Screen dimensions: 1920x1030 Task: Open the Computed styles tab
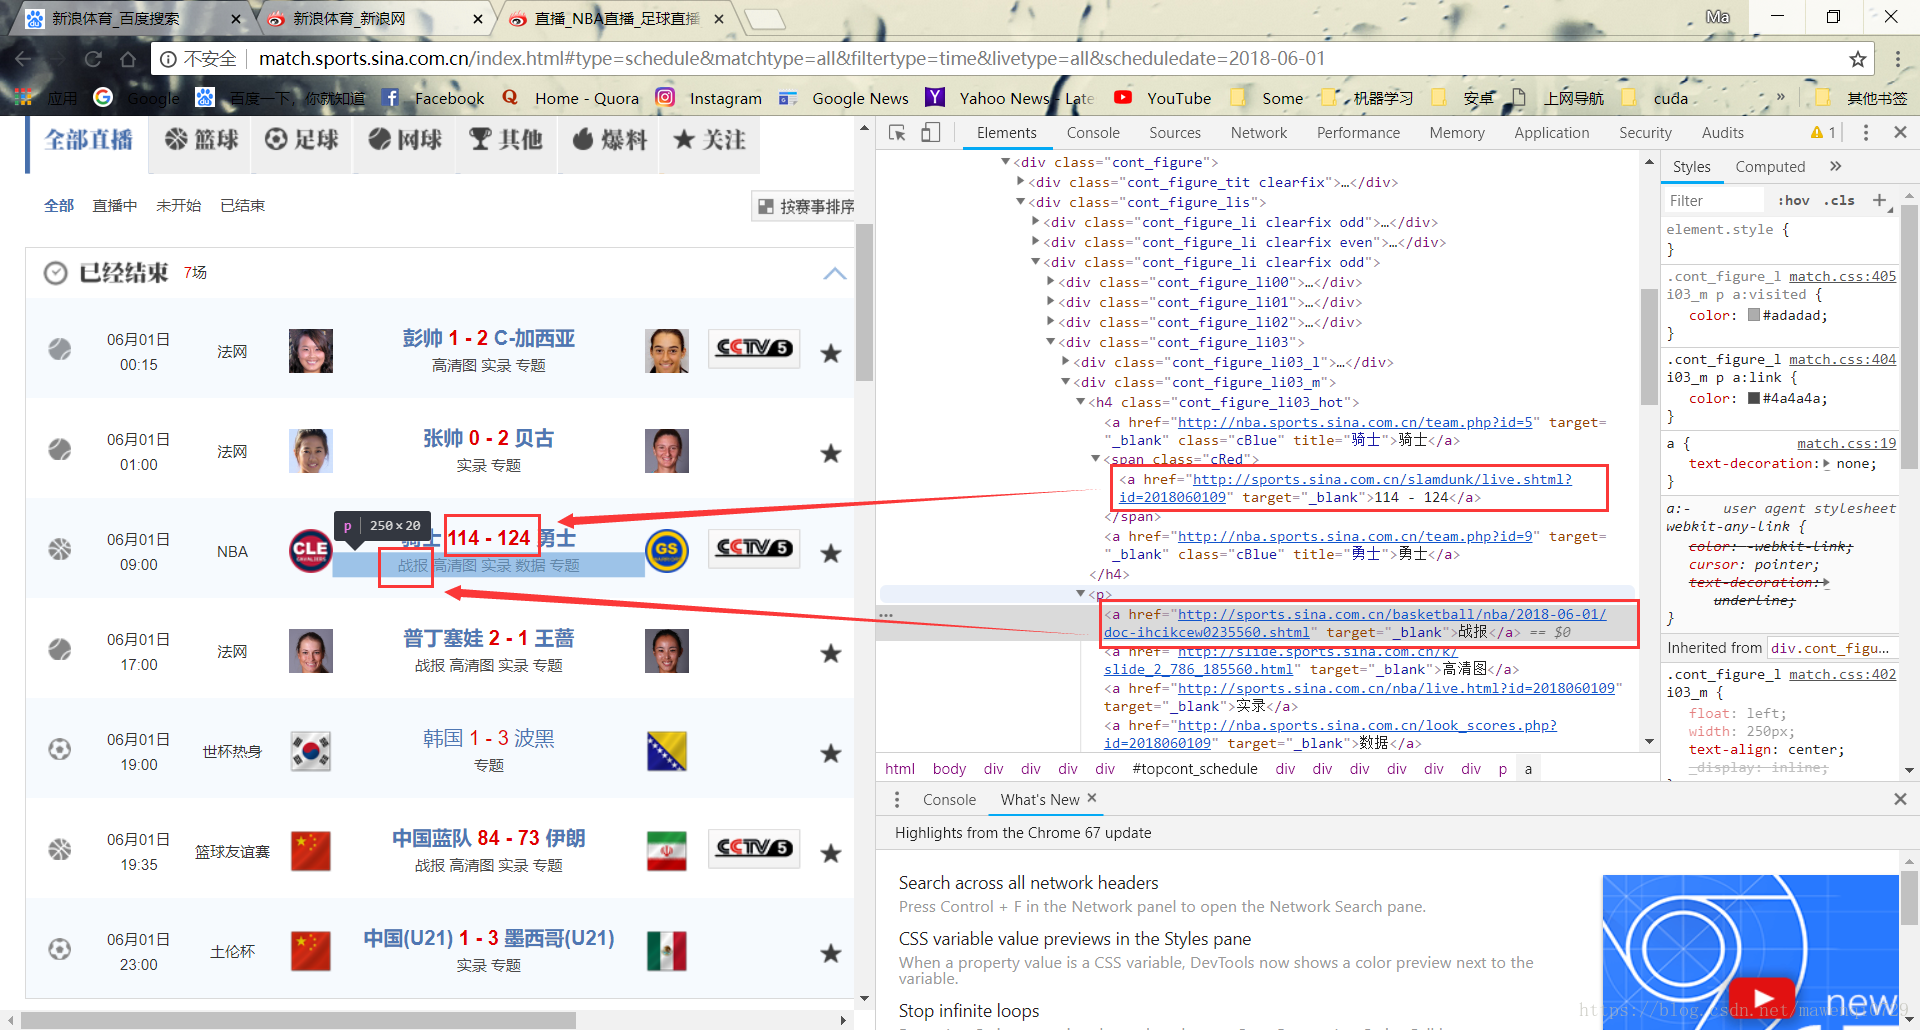[1770, 167]
